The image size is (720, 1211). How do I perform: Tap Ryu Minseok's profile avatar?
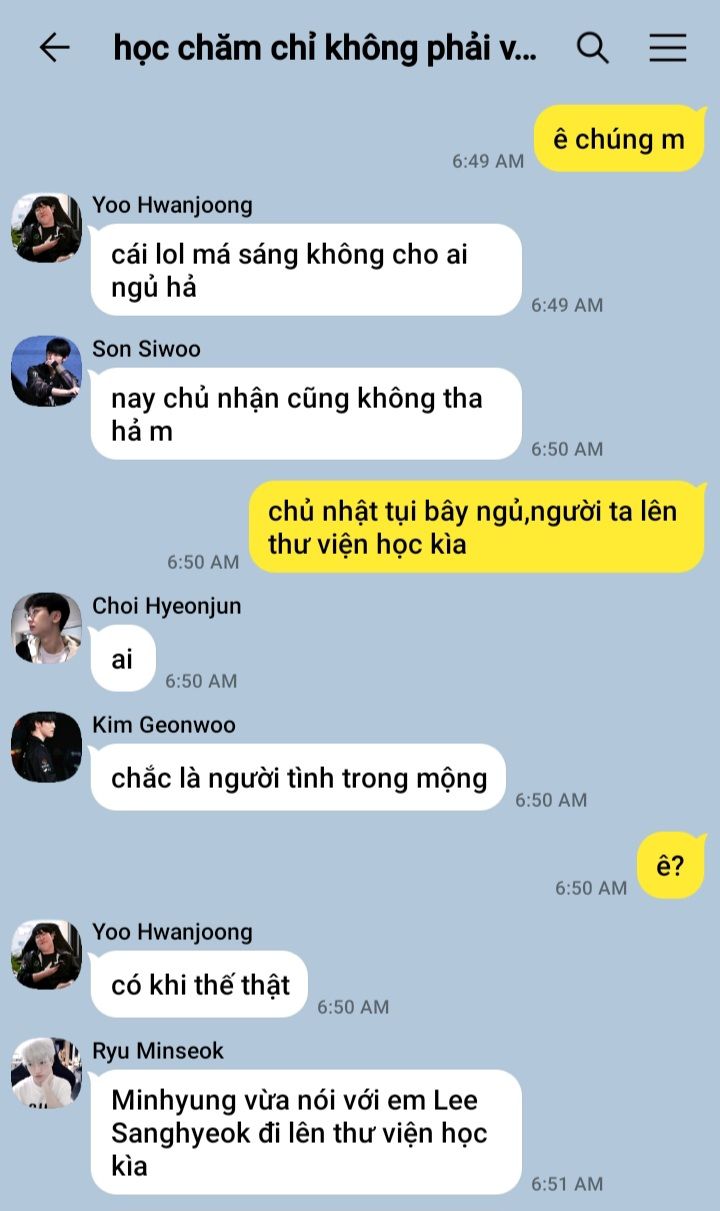click(x=46, y=1074)
